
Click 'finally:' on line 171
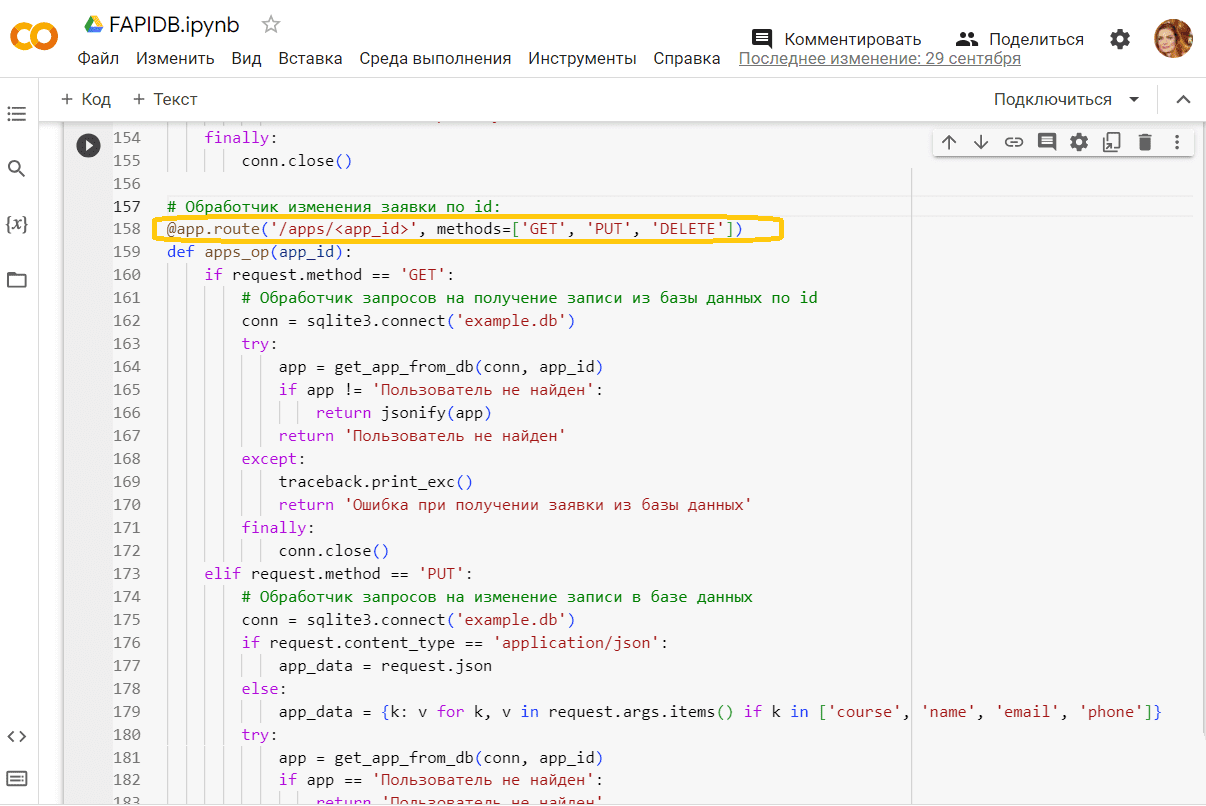pos(278,527)
